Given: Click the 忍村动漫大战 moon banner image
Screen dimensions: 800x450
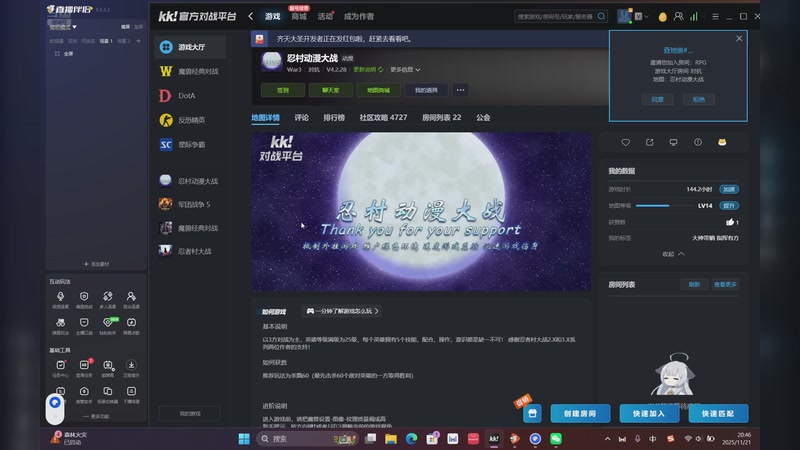Looking at the screenshot, I should [421, 212].
